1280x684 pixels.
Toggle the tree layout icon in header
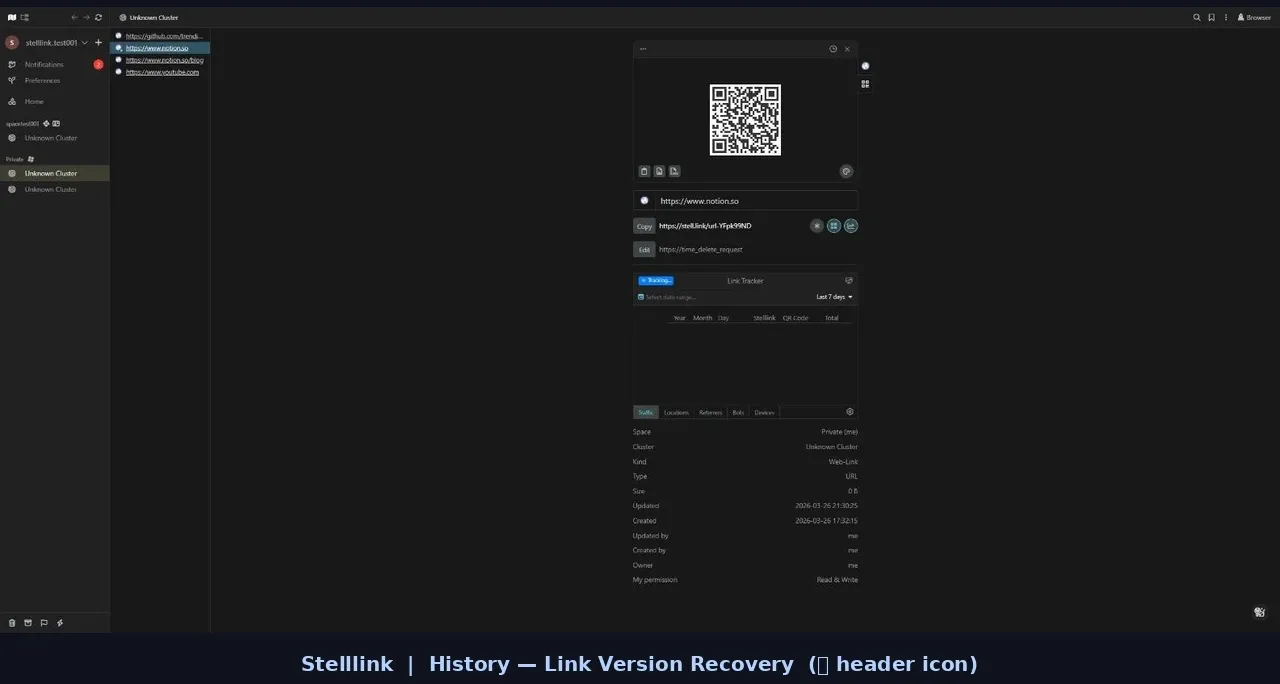click(x=25, y=17)
